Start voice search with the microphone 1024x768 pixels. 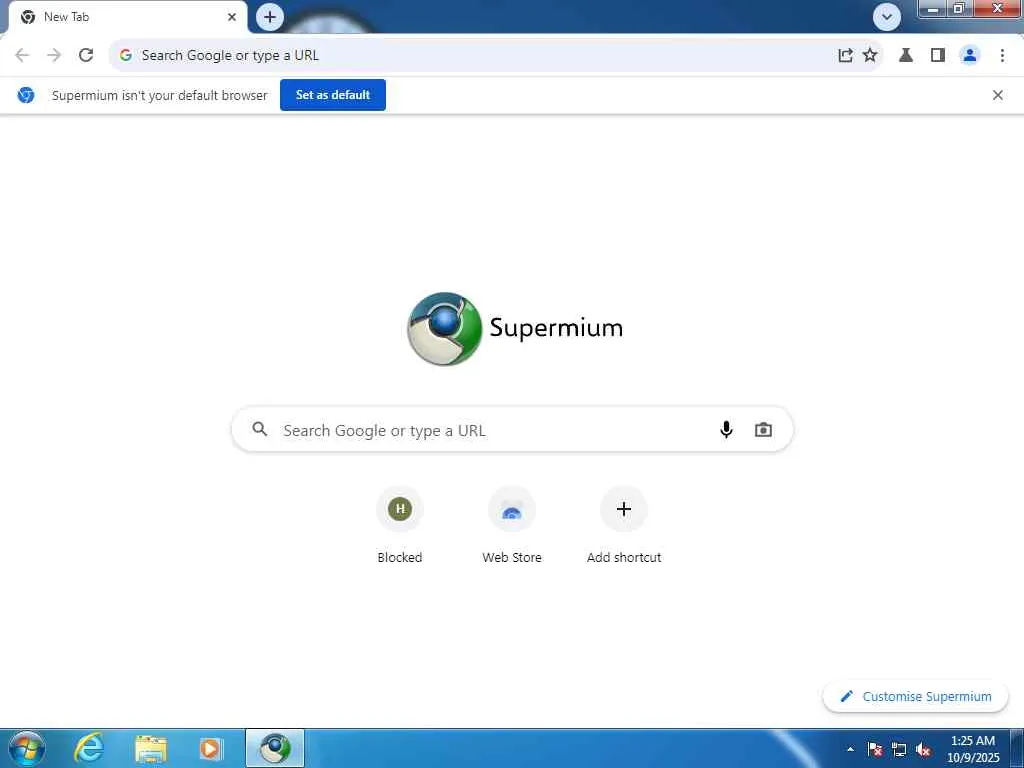click(726, 430)
